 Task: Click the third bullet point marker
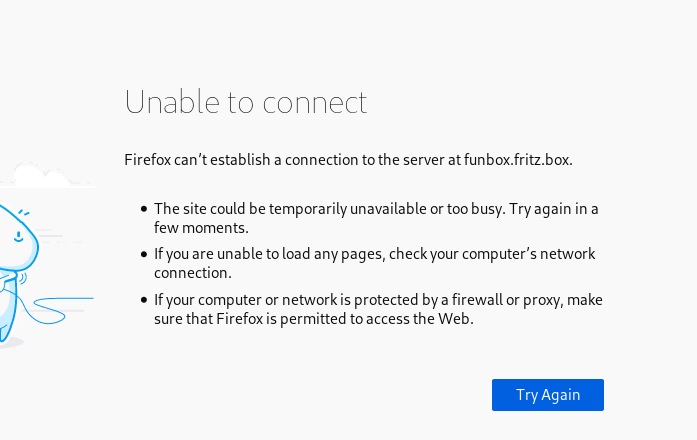click(x=144, y=299)
